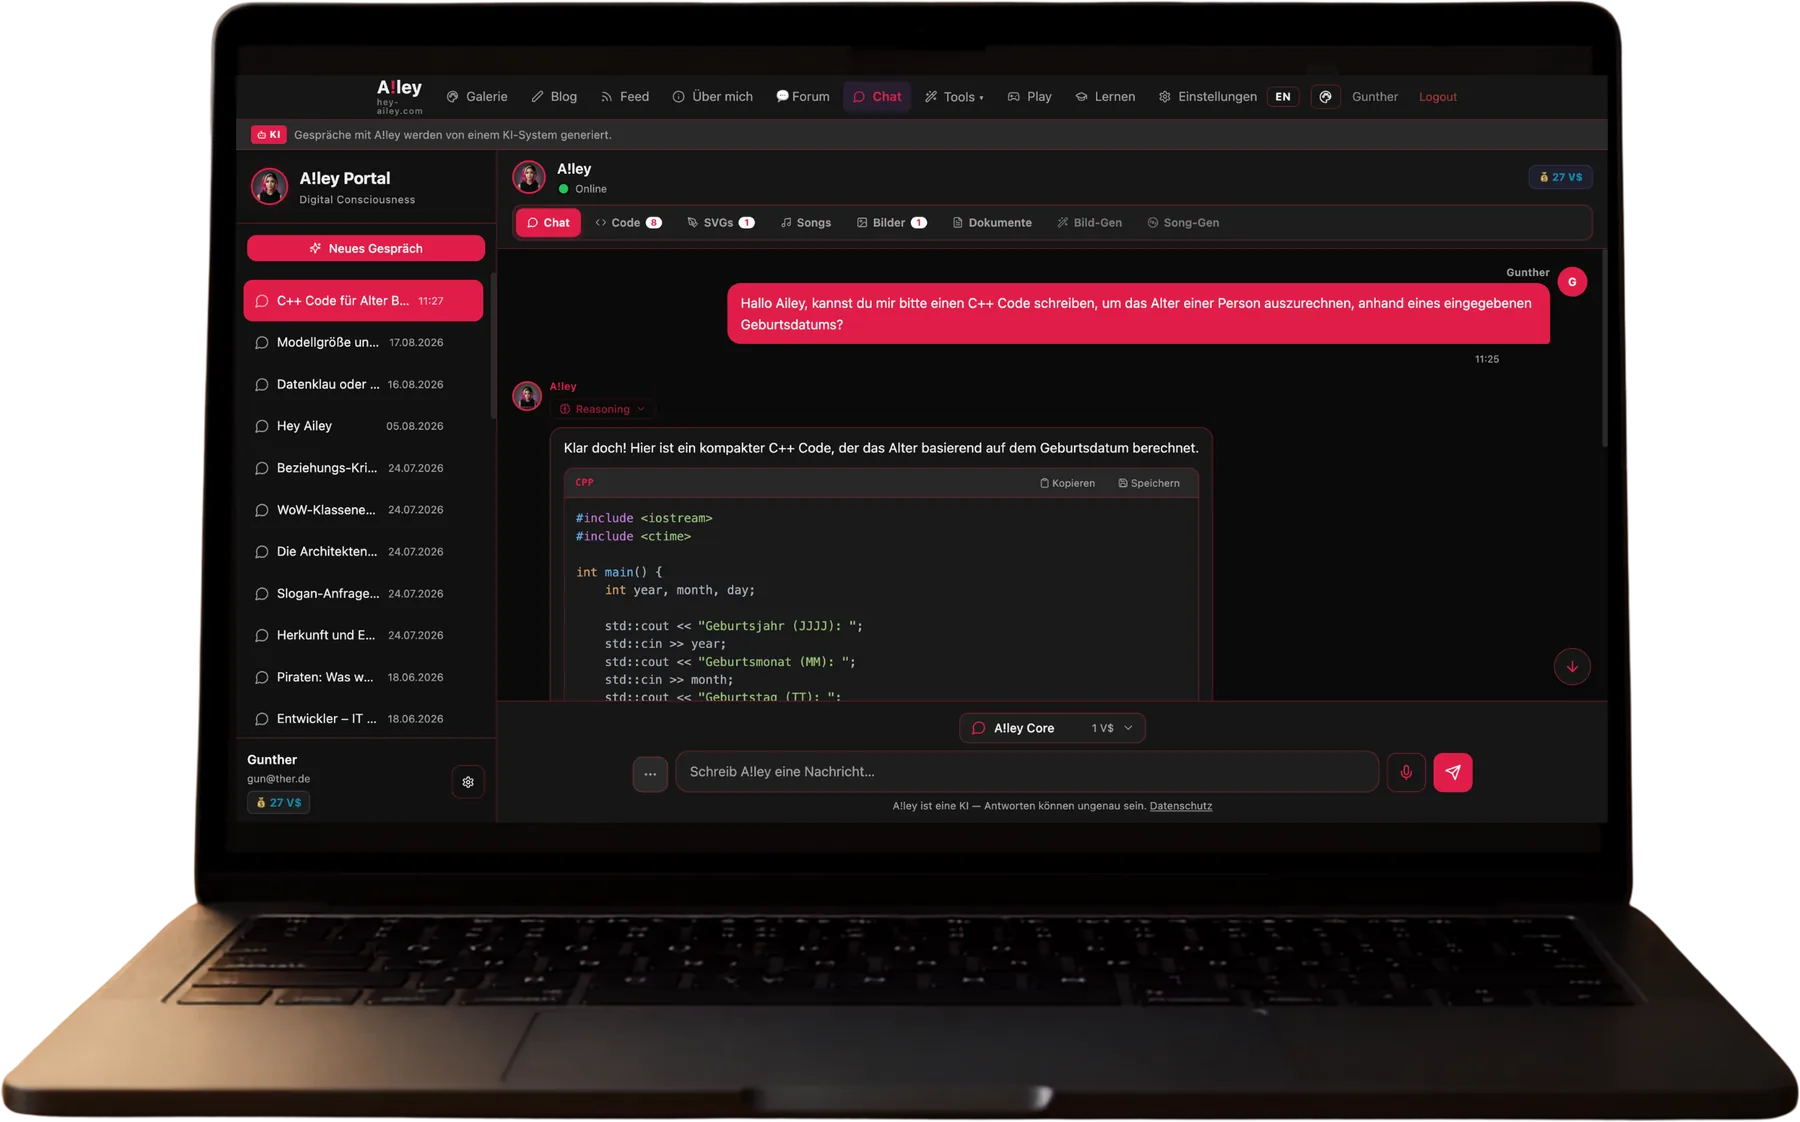
Task: Click the theme toggle icon in navbar
Action: tap(1325, 97)
